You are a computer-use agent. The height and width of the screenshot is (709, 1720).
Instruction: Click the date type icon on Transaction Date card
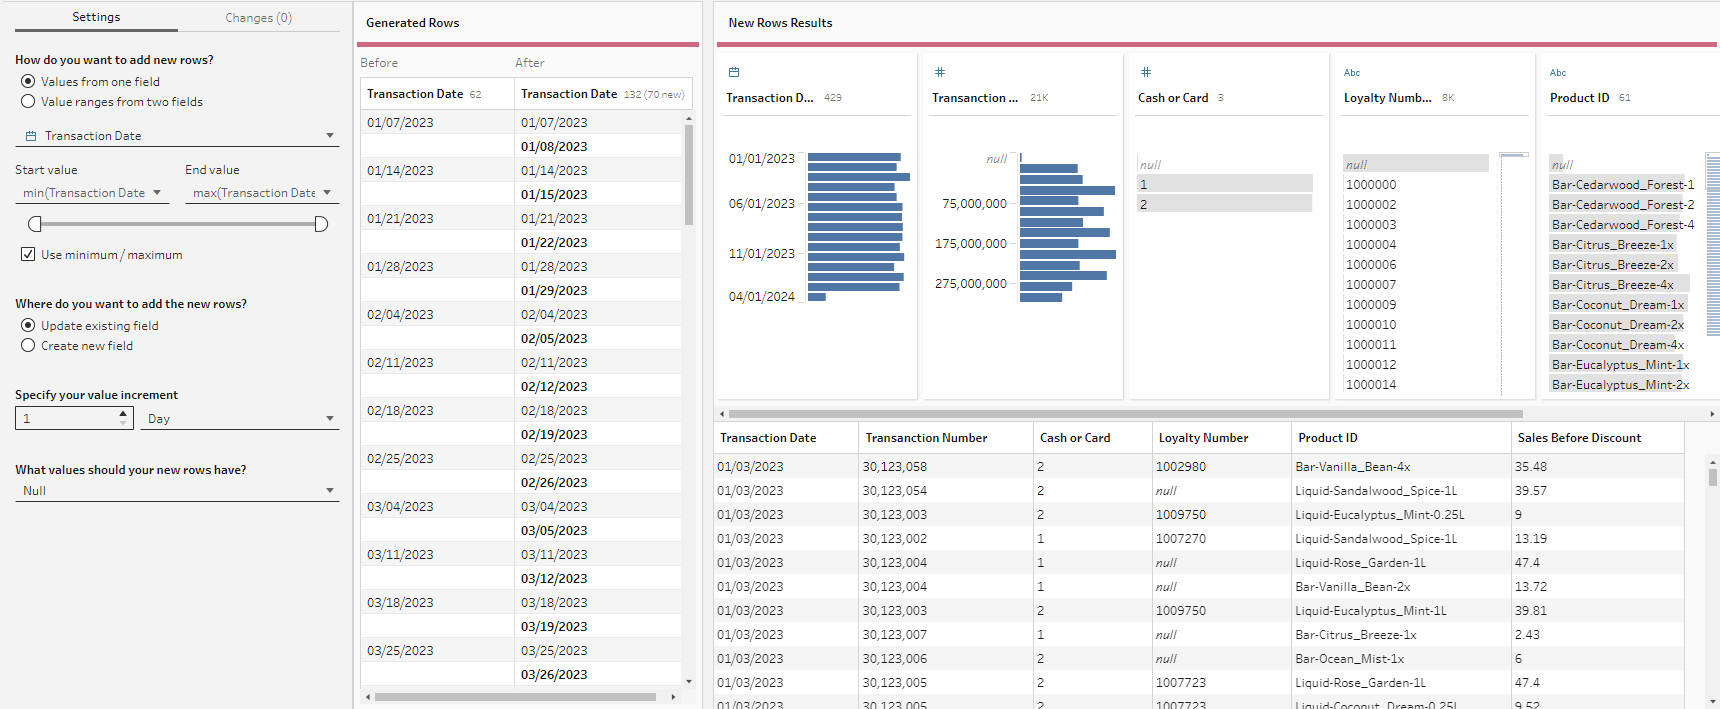pos(734,72)
